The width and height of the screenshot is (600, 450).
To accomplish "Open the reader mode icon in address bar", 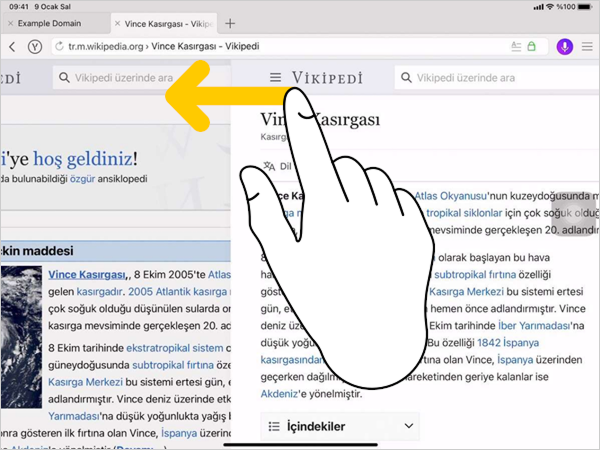I will point(516,46).
